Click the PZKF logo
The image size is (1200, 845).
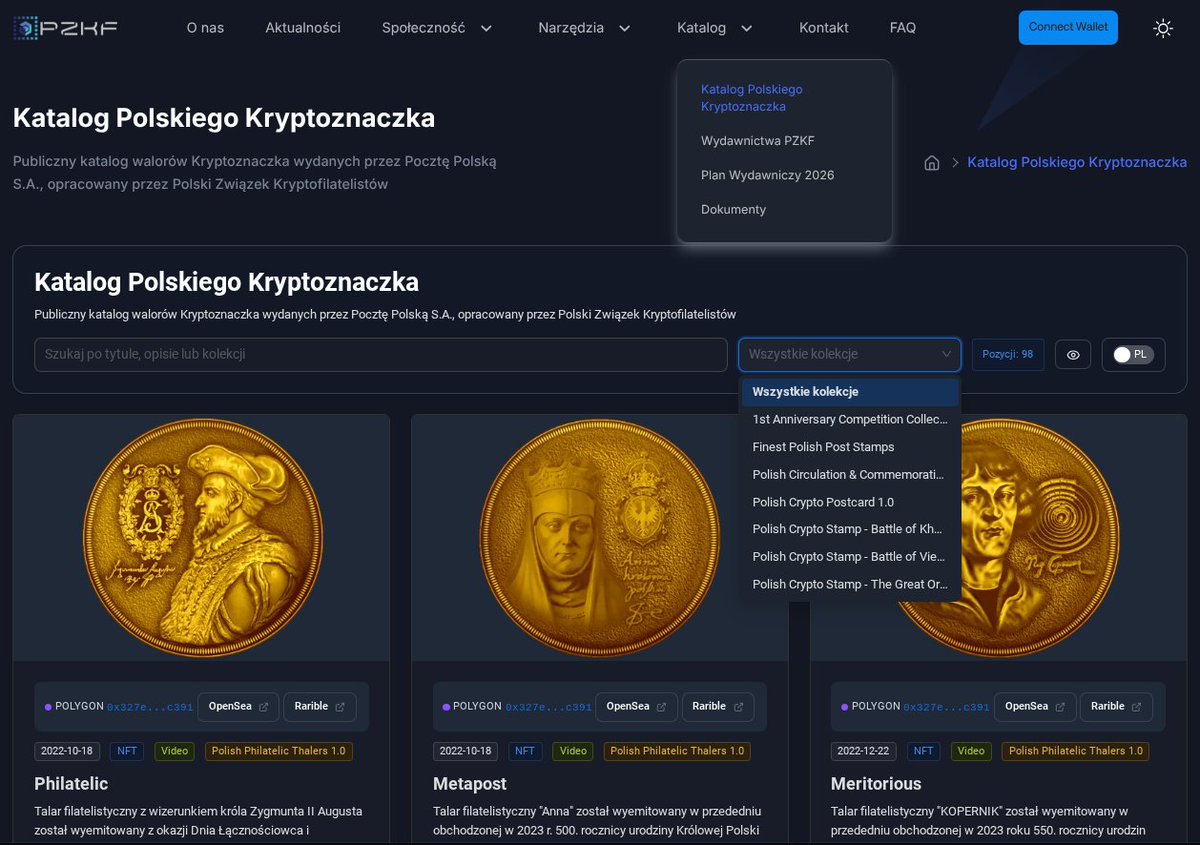[66, 28]
